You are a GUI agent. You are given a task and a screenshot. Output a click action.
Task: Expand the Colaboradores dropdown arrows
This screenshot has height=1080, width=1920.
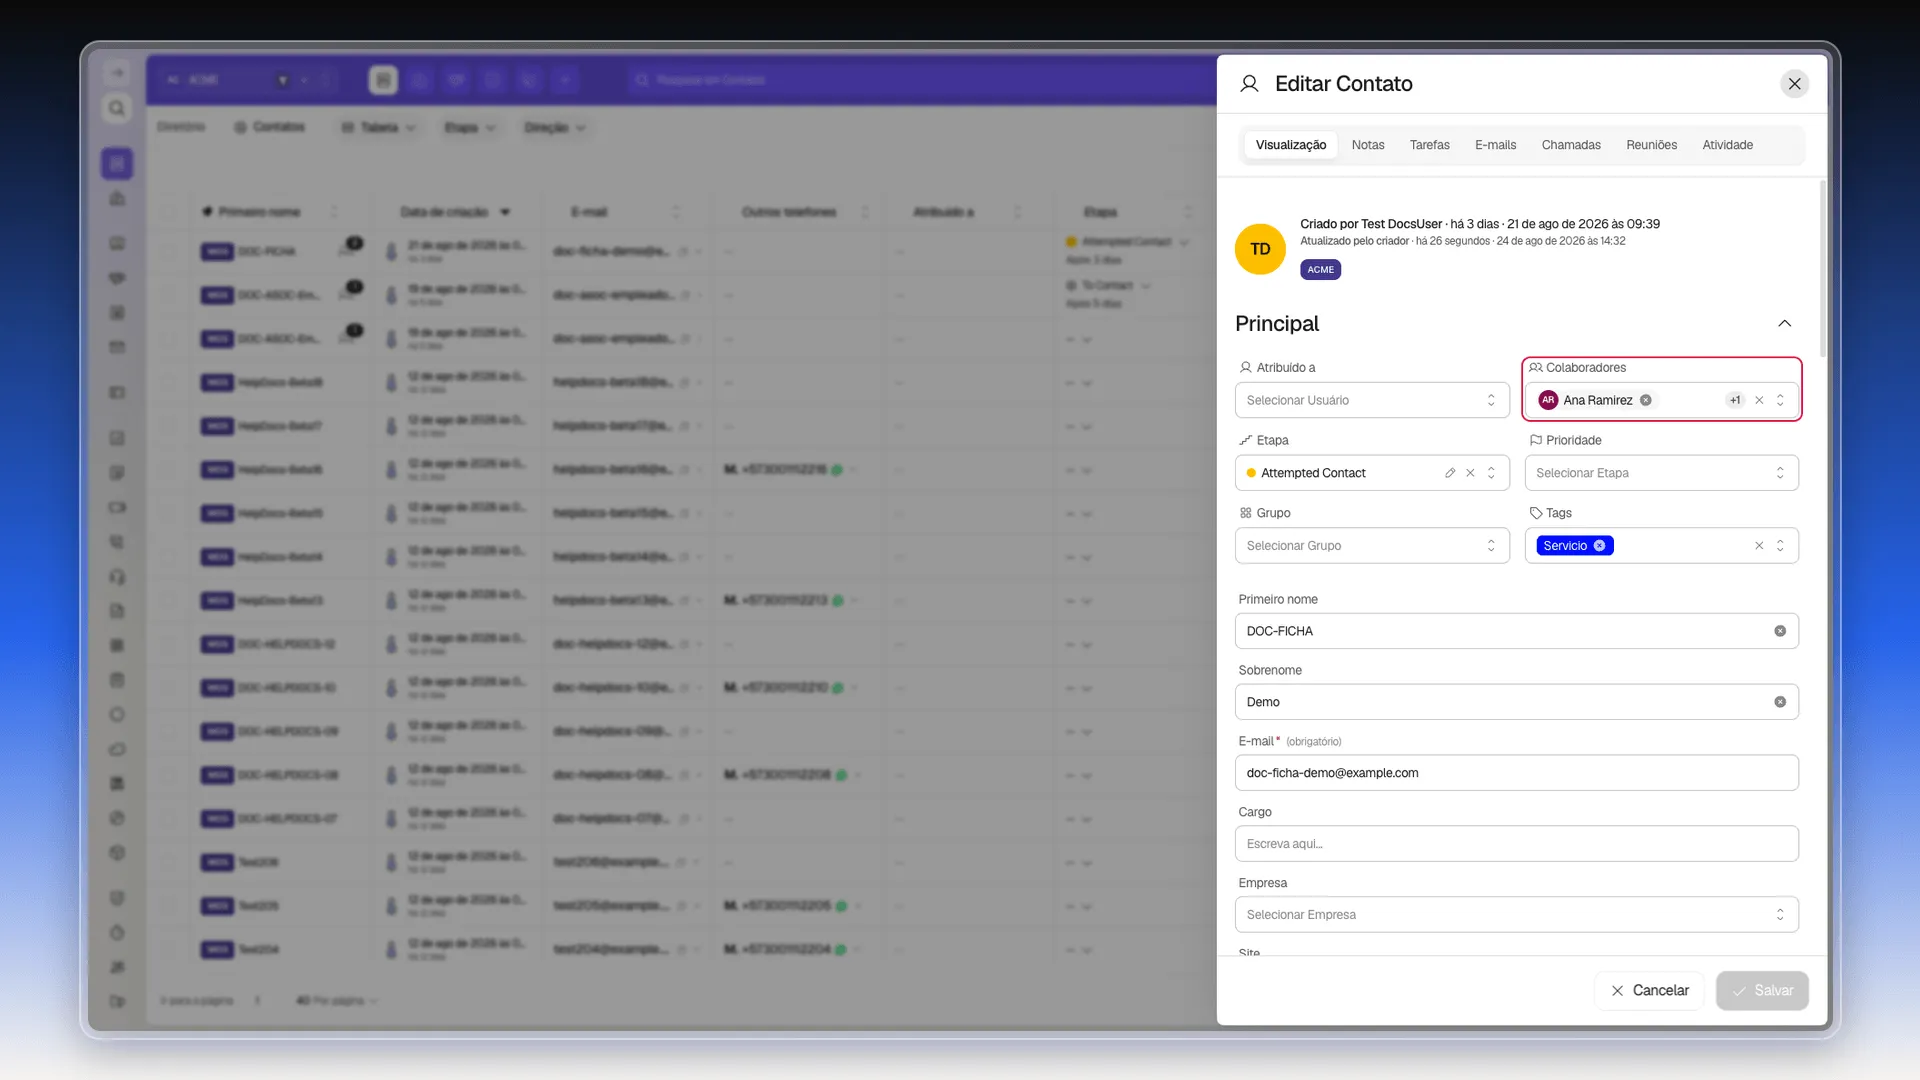[1780, 400]
